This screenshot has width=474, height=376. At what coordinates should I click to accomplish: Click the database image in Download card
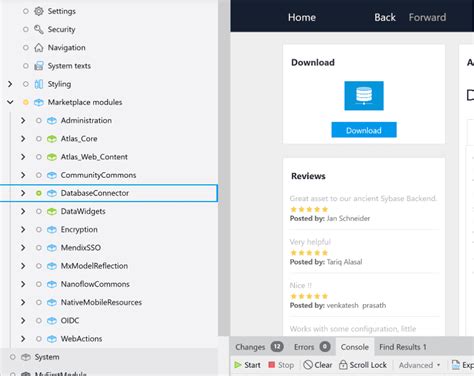364,96
